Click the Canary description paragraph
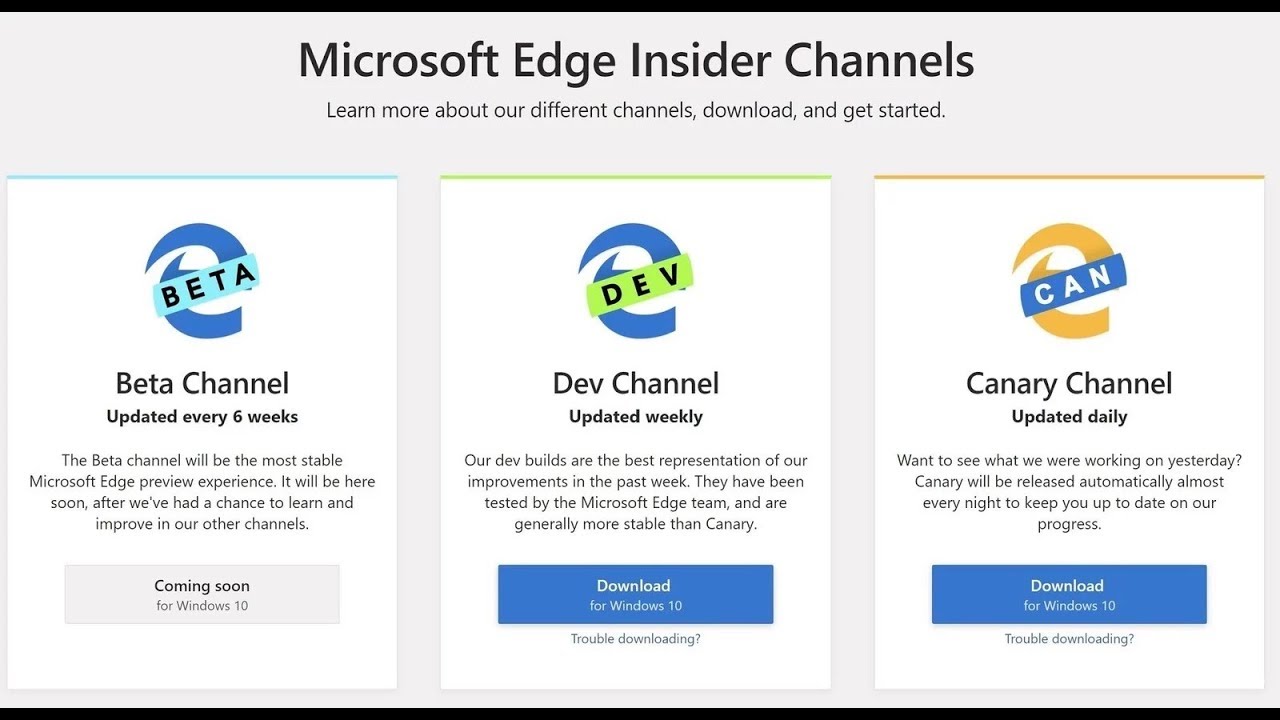The image size is (1280, 720). [x=1069, y=492]
